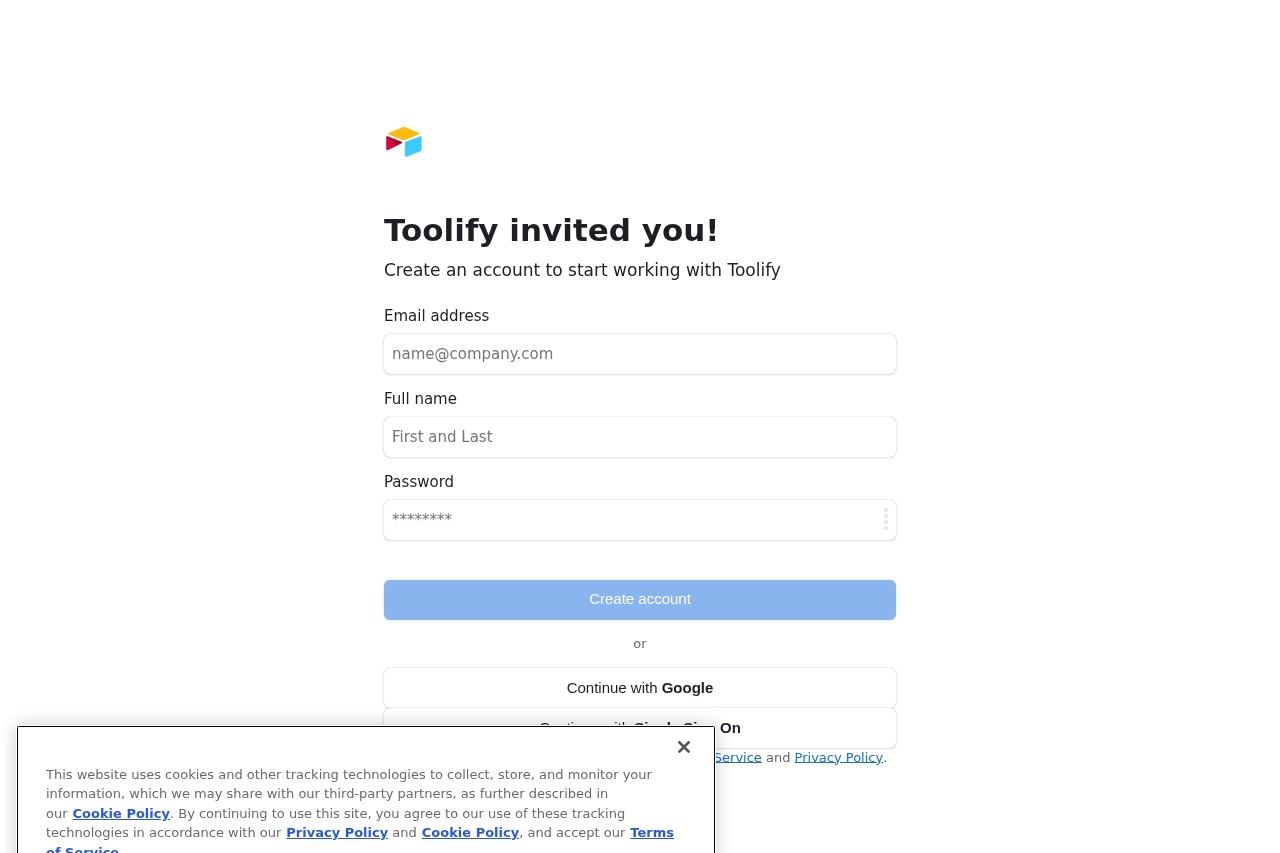Open the Terms of Service link beside Privacy Policy
The image size is (1280, 853).
point(738,758)
